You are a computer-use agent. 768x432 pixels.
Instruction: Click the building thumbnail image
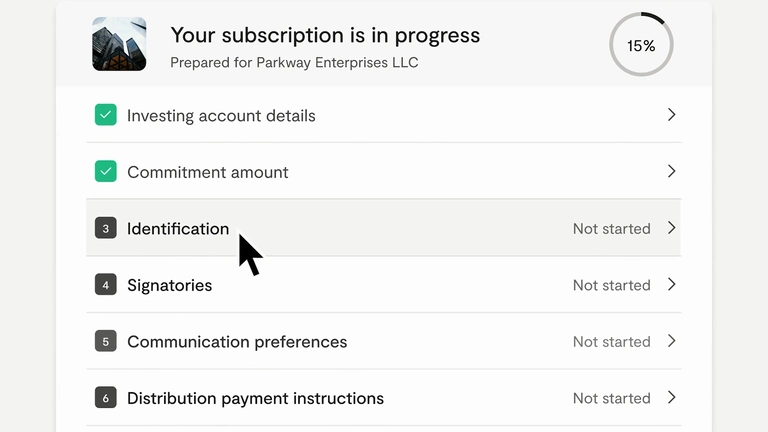point(119,44)
